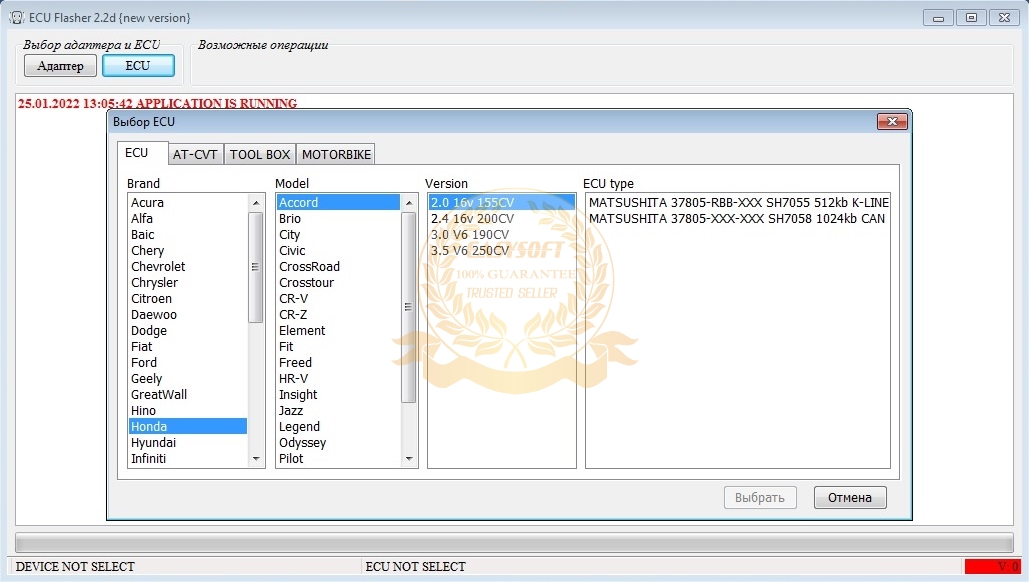The image size is (1029, 582).
Task: Click the Выбрать button
Action: click(760, 497)
